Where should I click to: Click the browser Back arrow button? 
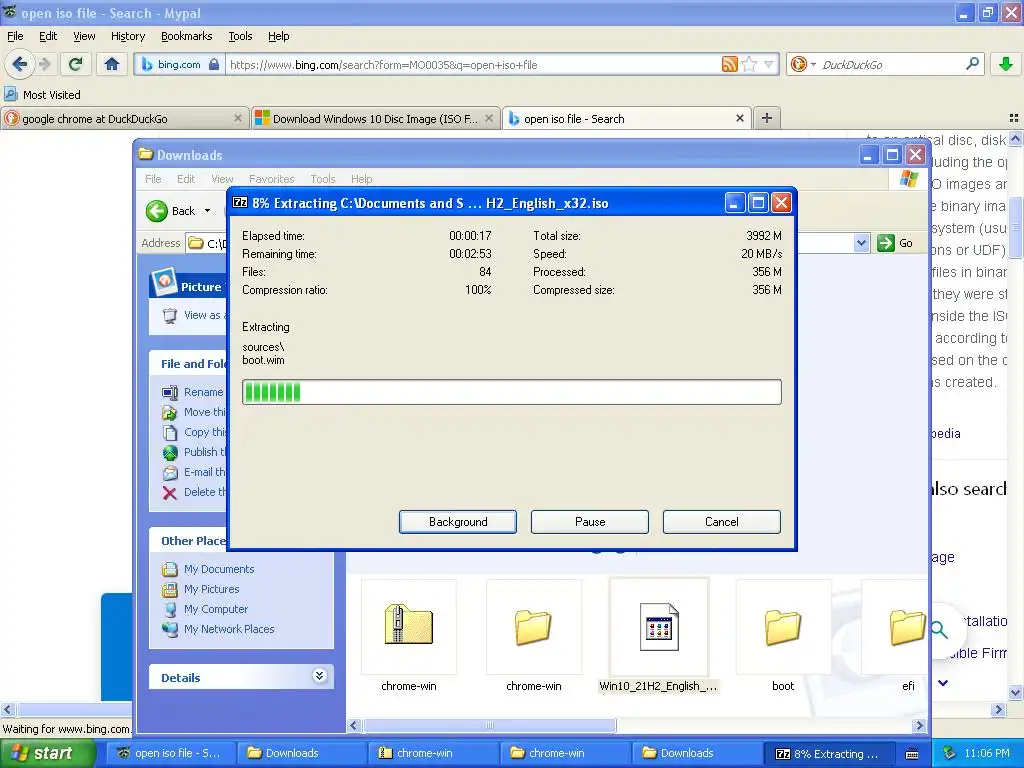[x=20, y=64]
